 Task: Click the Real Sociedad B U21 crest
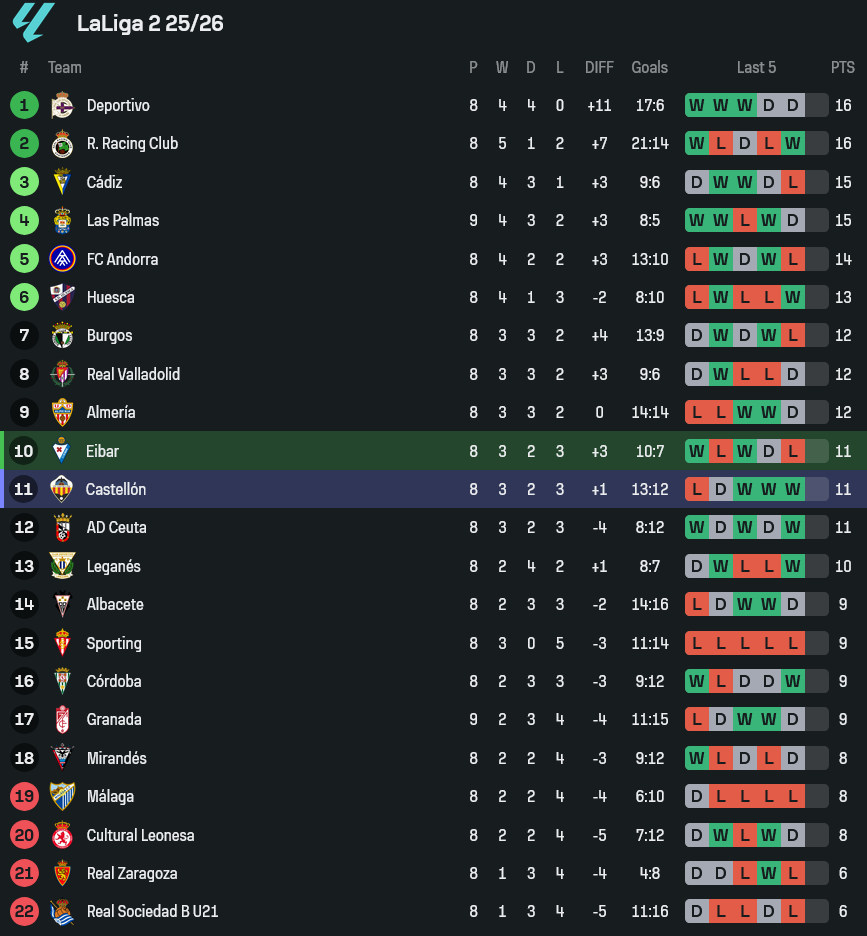(62, 912)
